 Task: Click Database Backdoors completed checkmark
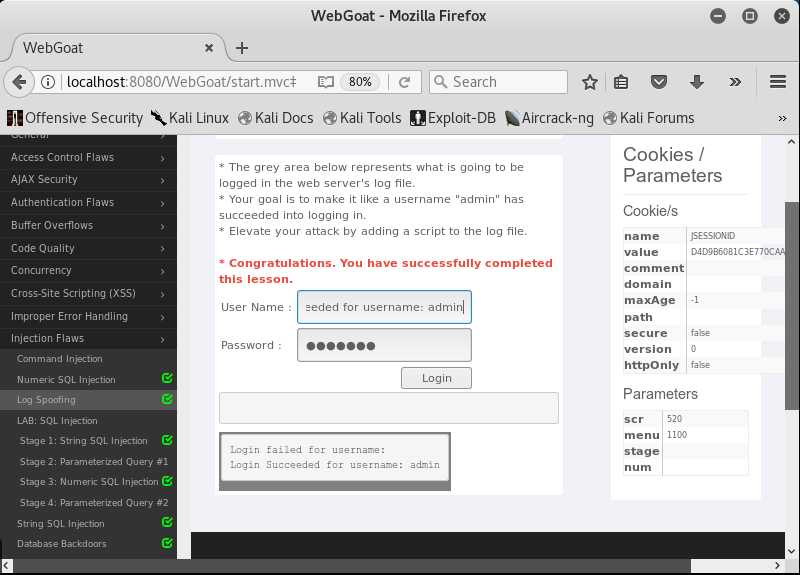(x=167, y=543)
